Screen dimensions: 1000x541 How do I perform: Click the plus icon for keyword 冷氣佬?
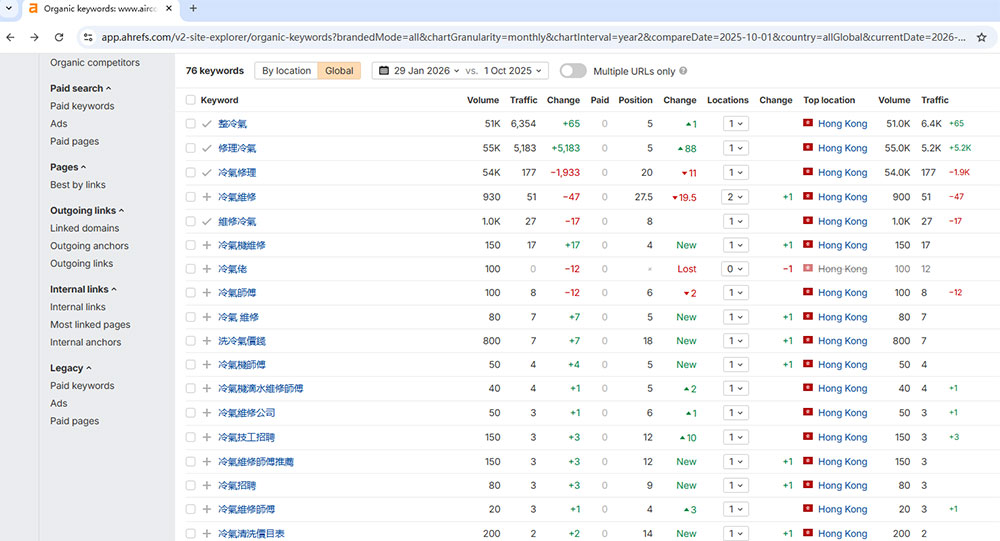click(207, 269)
